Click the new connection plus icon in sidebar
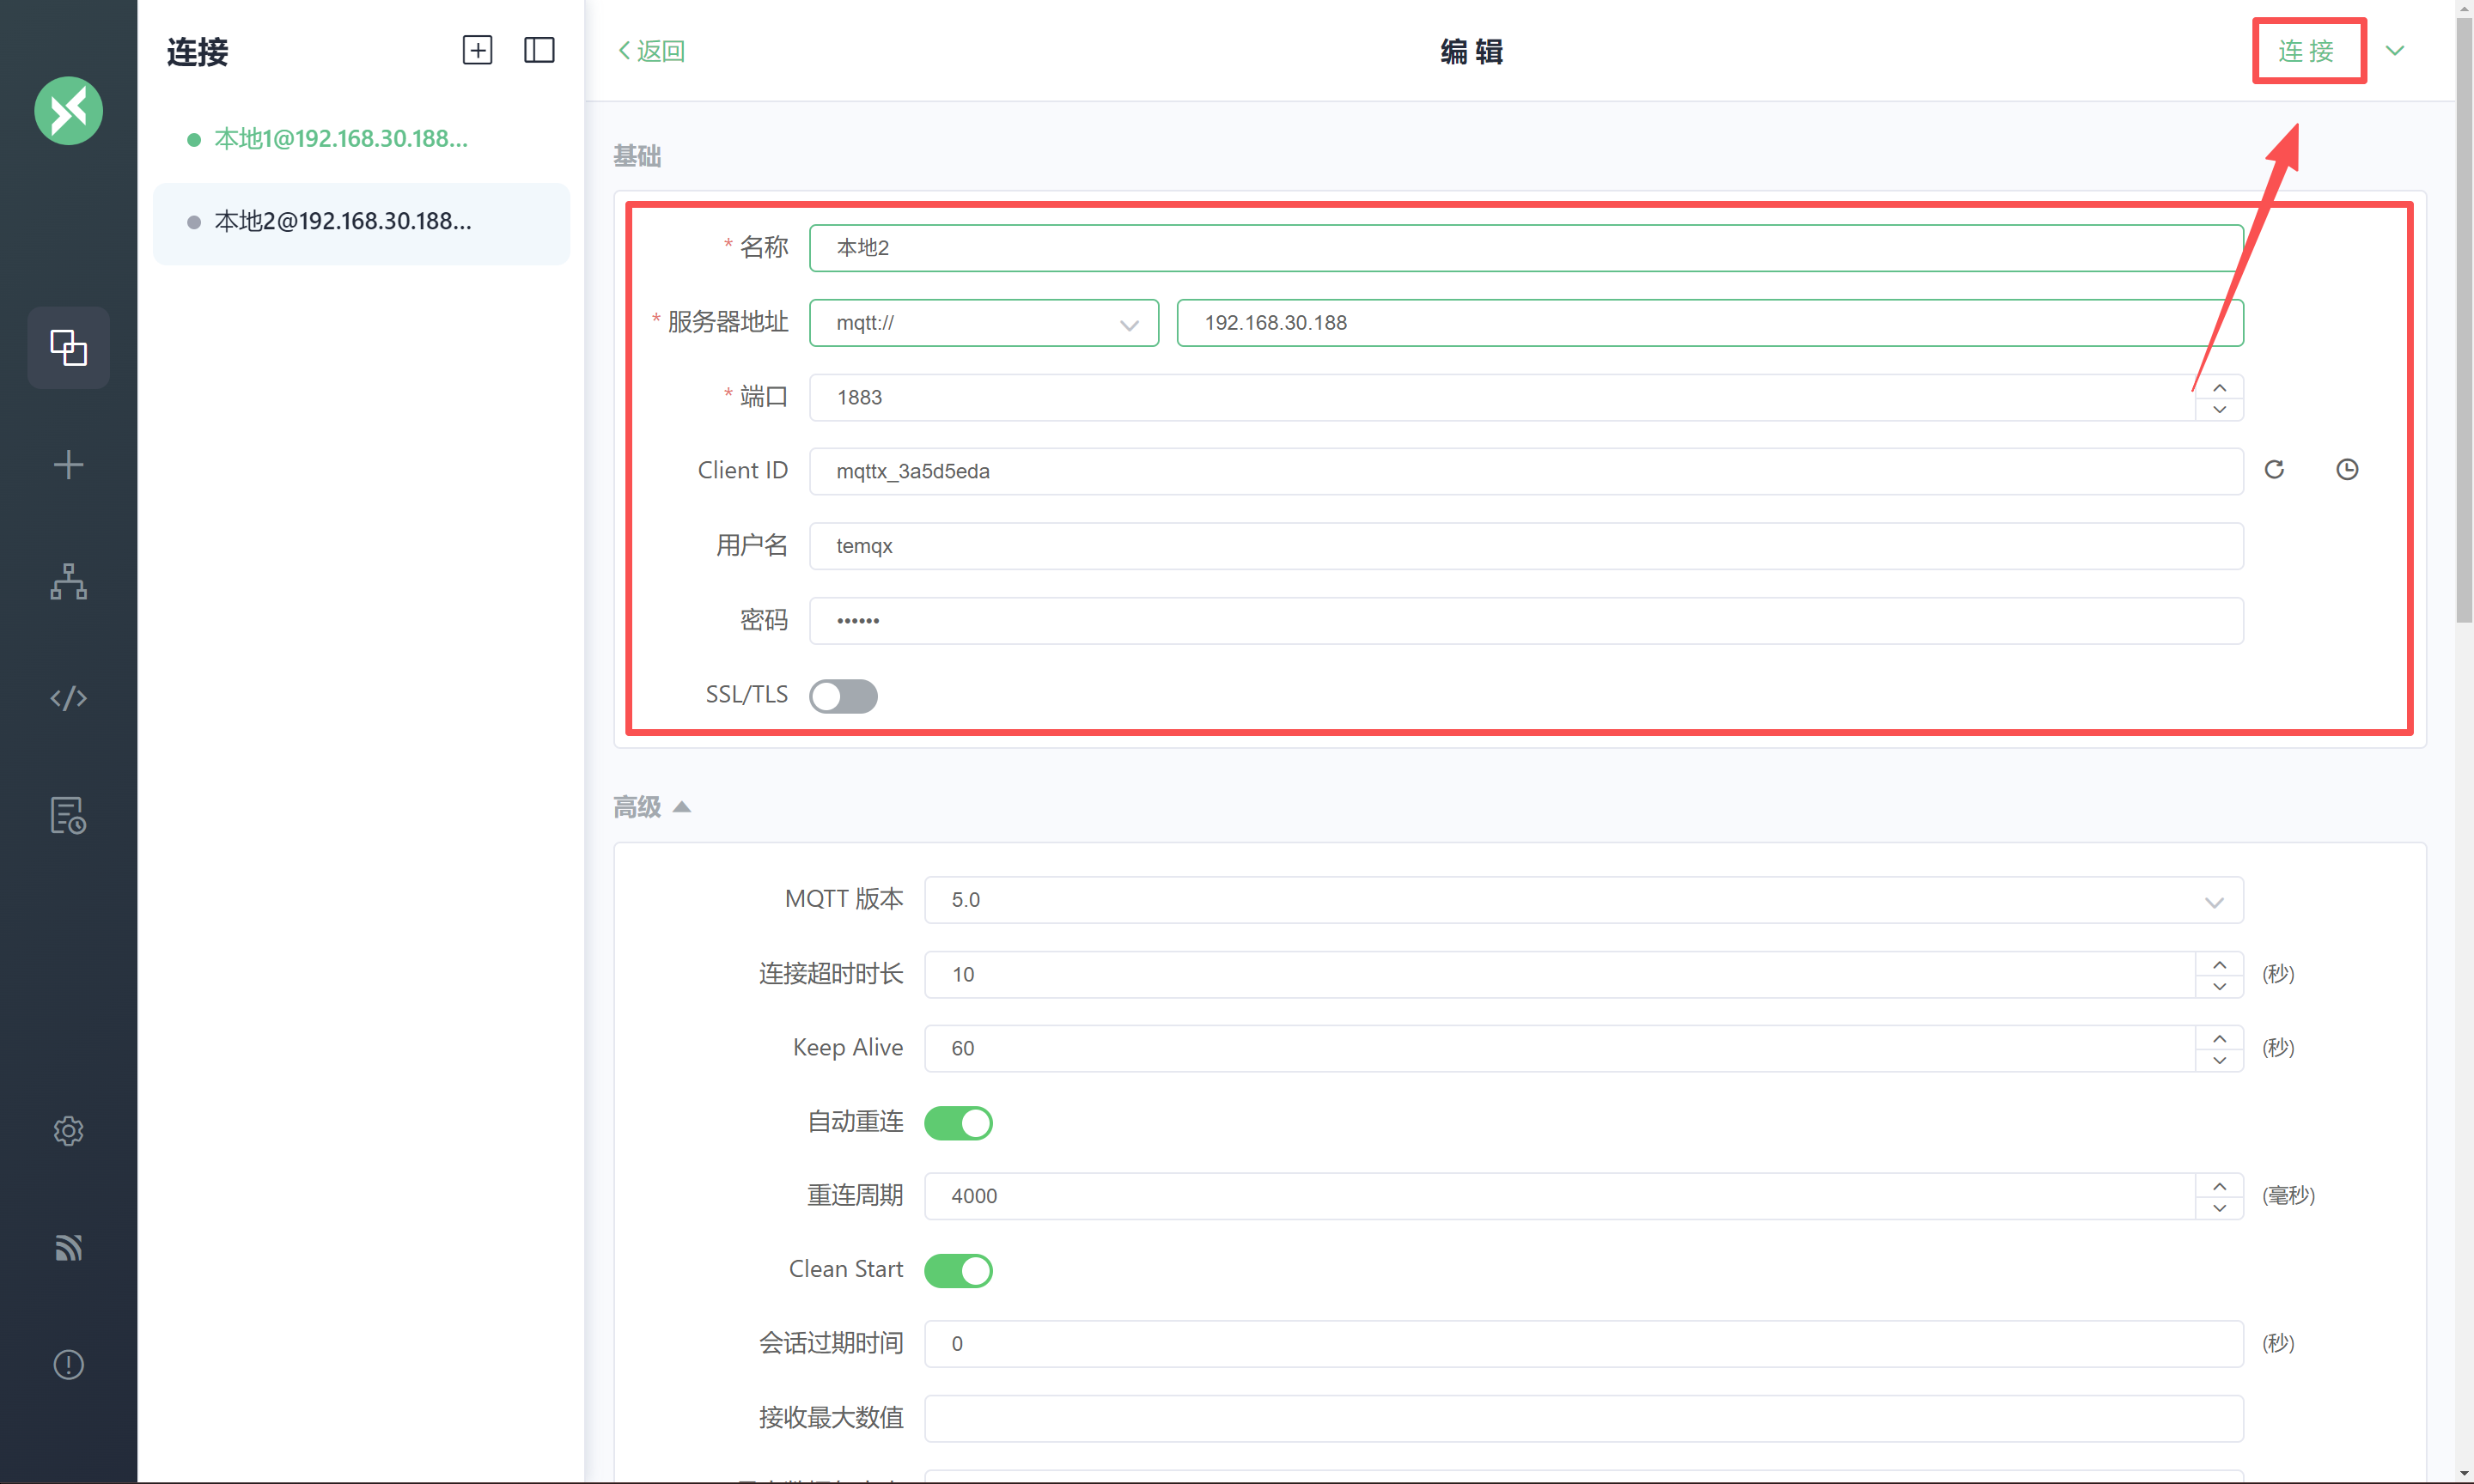2474x1484 pixels. point(68,465)
